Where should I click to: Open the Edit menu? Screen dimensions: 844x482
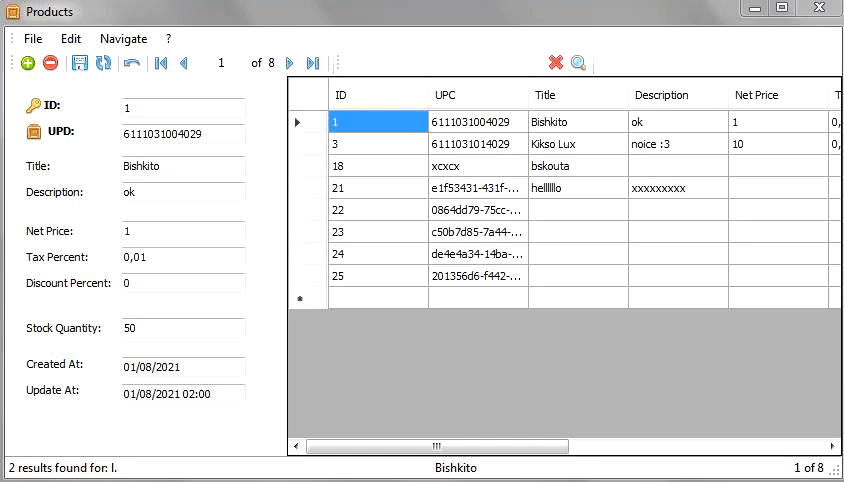coord(71,39)
